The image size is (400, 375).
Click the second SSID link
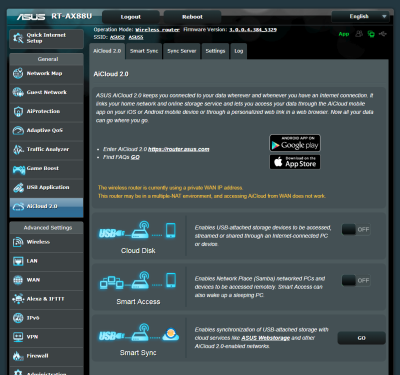(x=136, y=37)
